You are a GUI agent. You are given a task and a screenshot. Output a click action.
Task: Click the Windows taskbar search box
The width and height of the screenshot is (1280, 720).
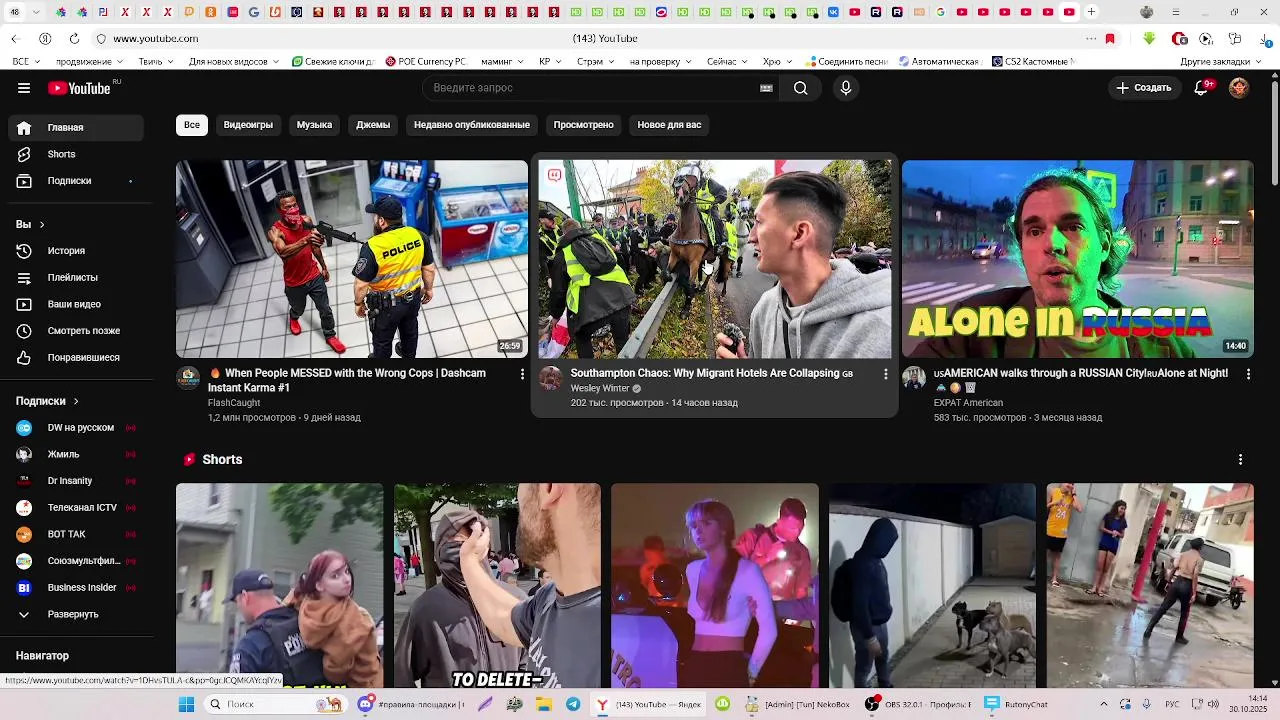click(275, 705)
